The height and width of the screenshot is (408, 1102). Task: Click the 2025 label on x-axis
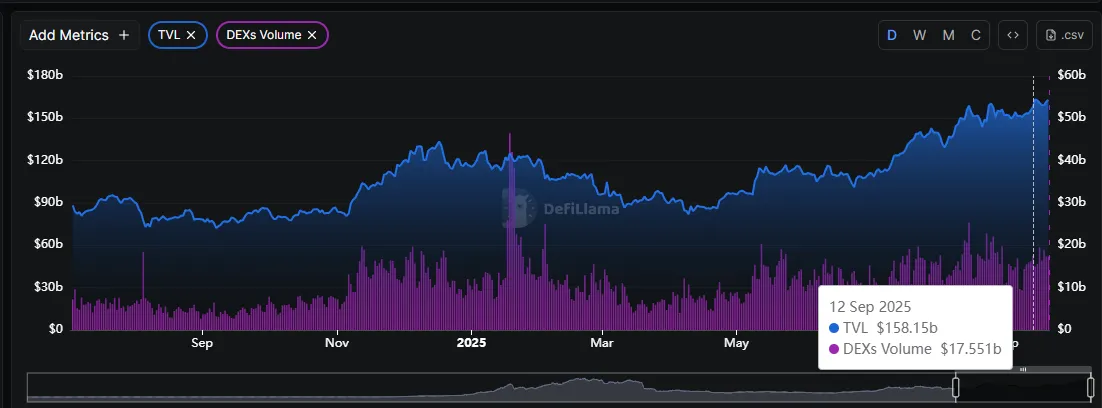(x=470, y=343)
